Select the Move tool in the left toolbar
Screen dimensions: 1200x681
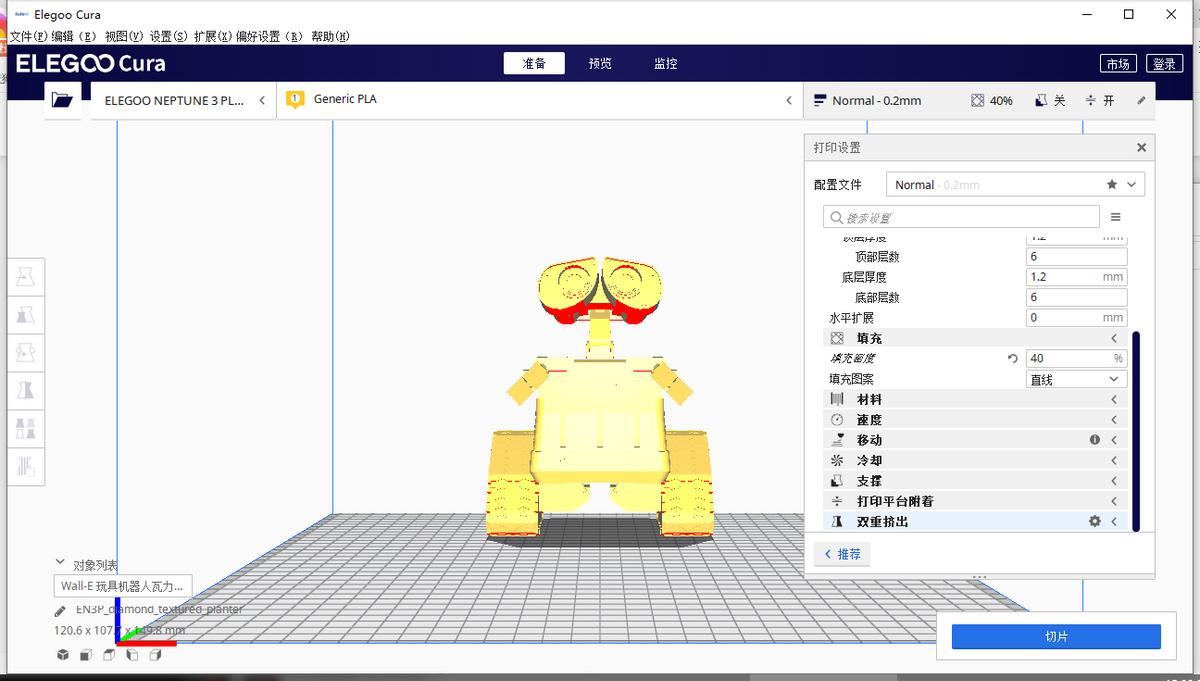coord(26,277)
